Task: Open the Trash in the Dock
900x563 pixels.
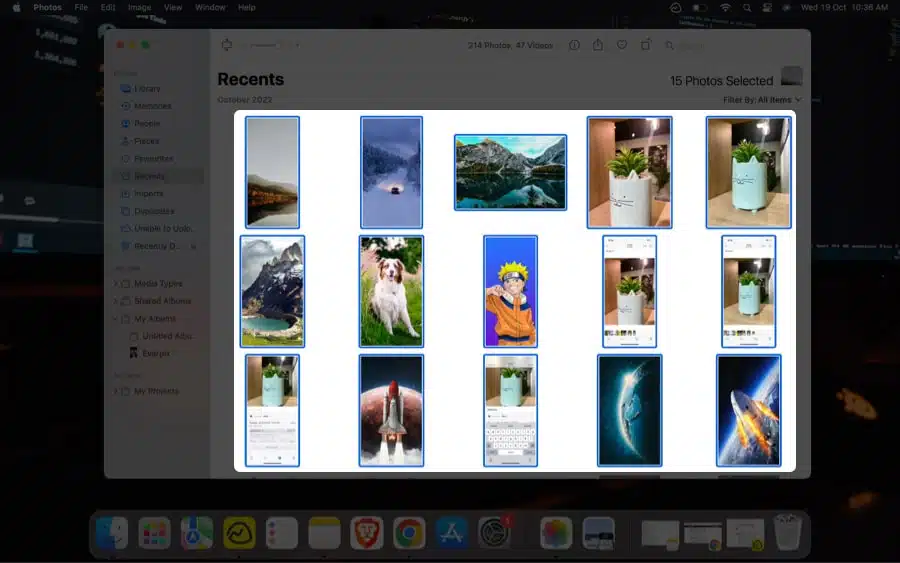Action: (788, 532)
